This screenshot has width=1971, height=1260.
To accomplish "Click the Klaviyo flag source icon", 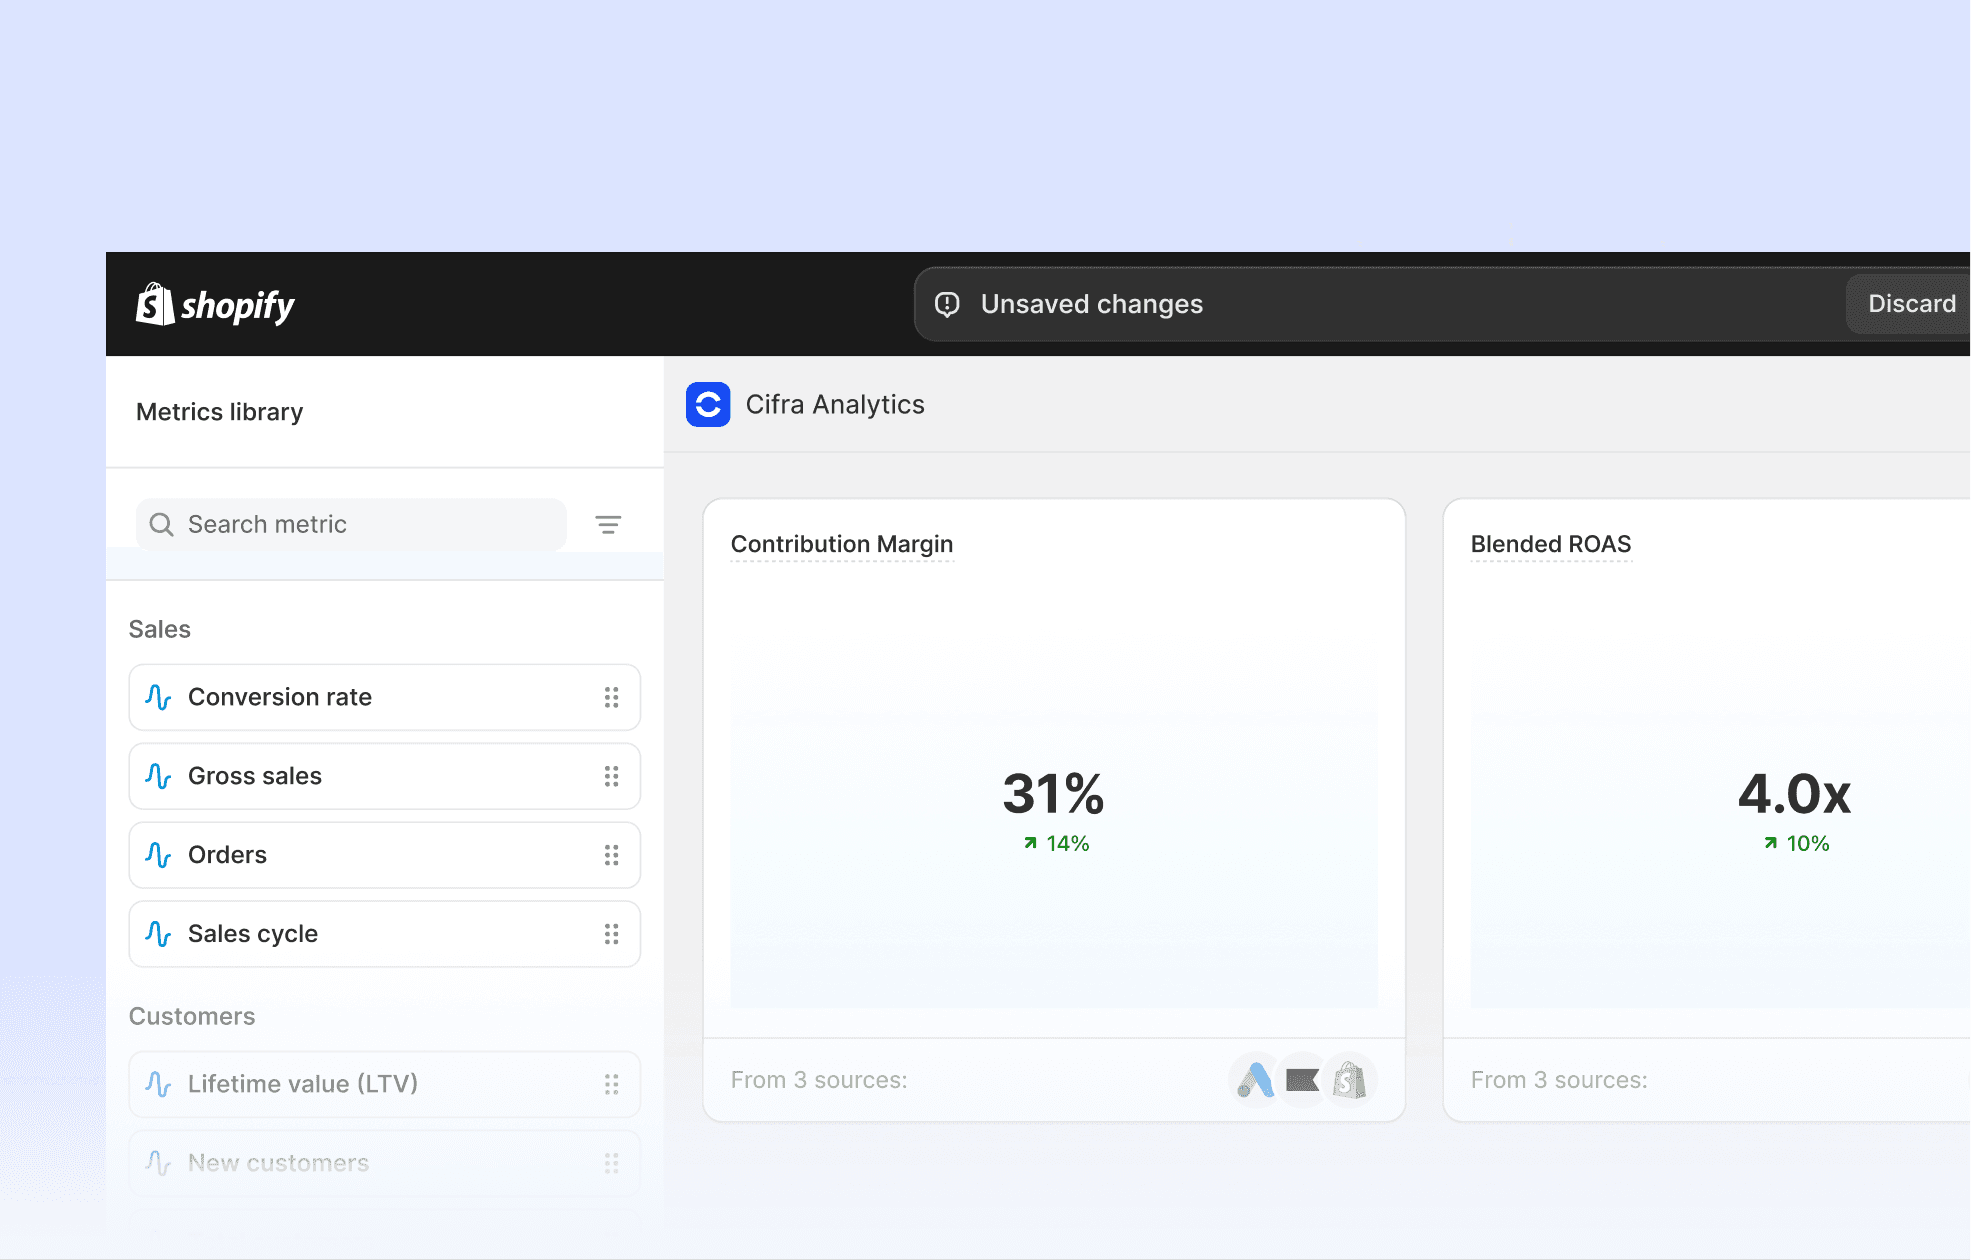I will point(1302,1080).
